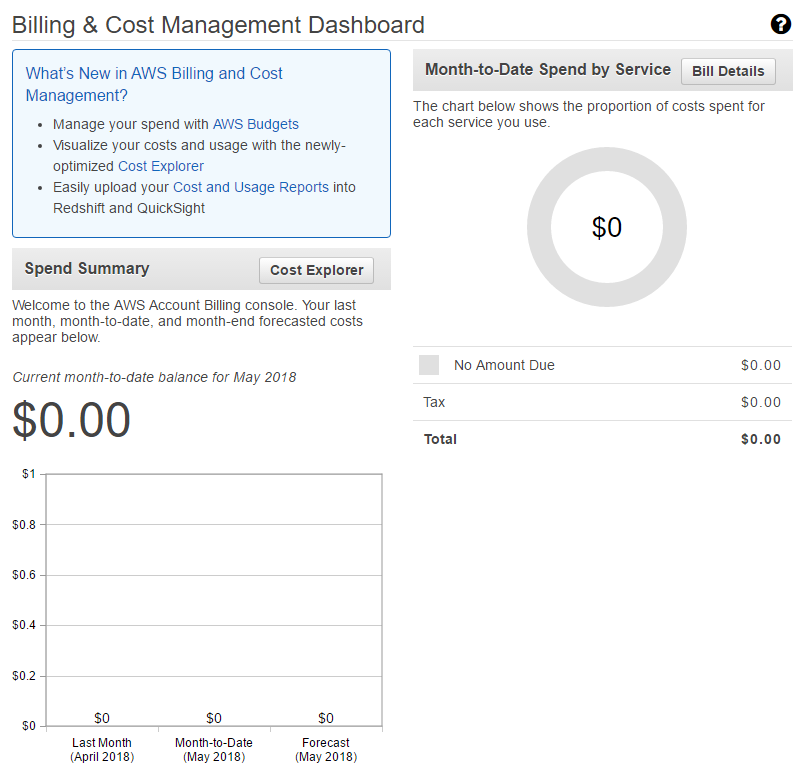Click the Month-to-Date (May 2018) axis label
The width and height of the screenshot is (801, 769).
click(214, 750)
